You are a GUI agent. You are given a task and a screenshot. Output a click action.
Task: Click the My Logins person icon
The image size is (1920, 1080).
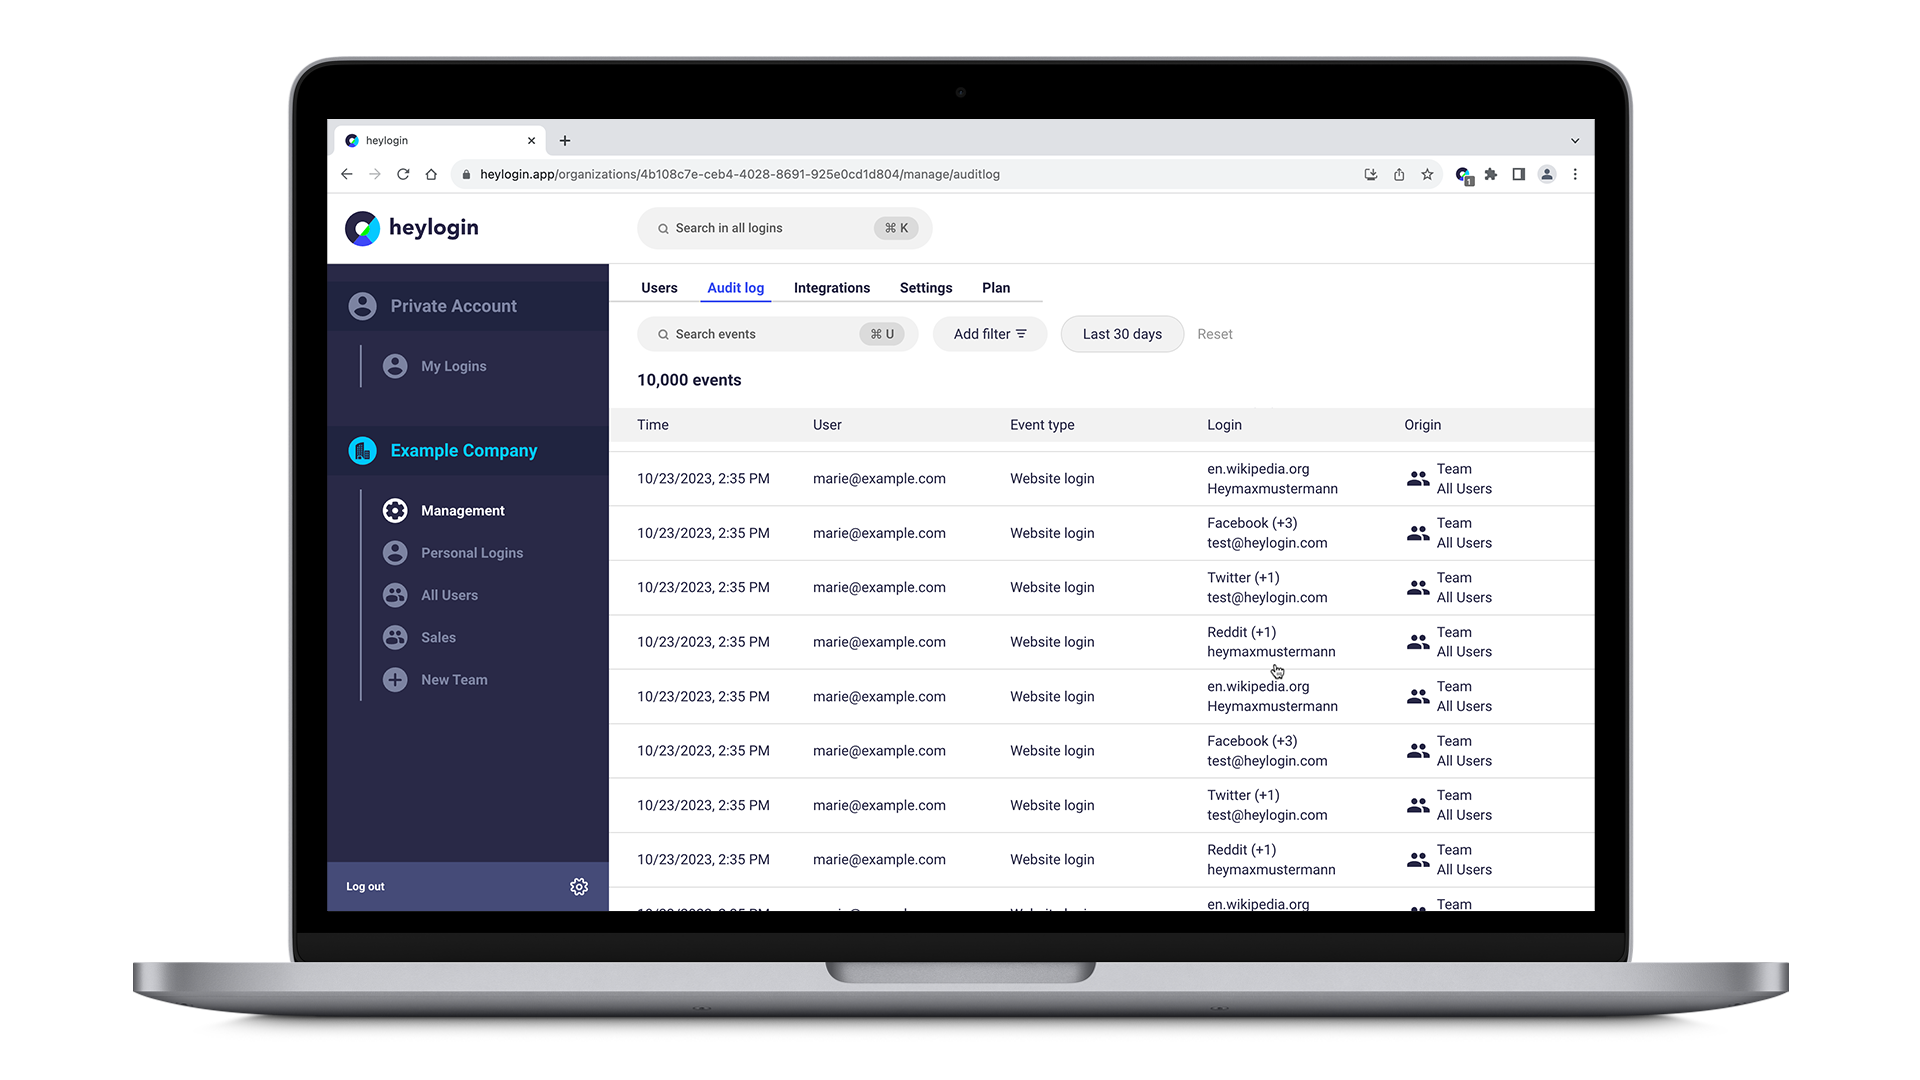point(395,366)
